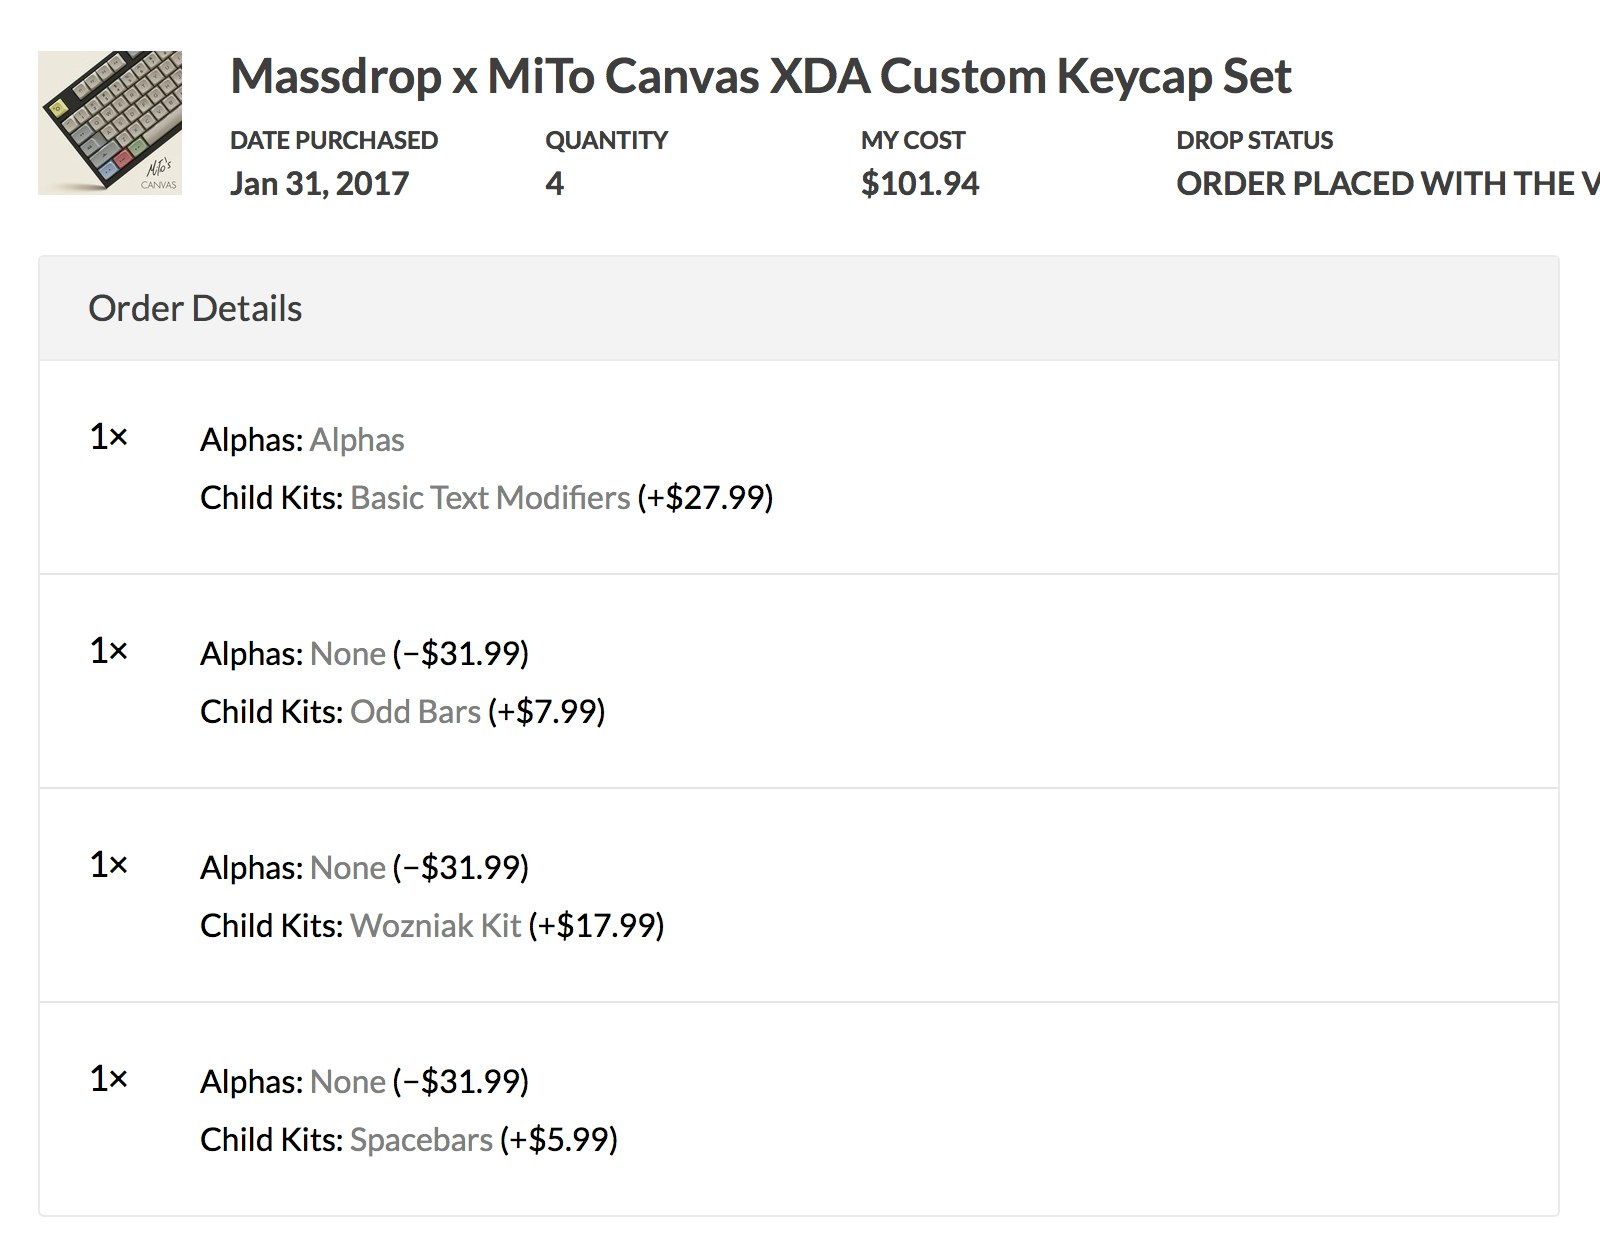This screenshot has height=1240, width=1600.
Task: Select the gray Alphas option text
Action: (x=357, y=440)
